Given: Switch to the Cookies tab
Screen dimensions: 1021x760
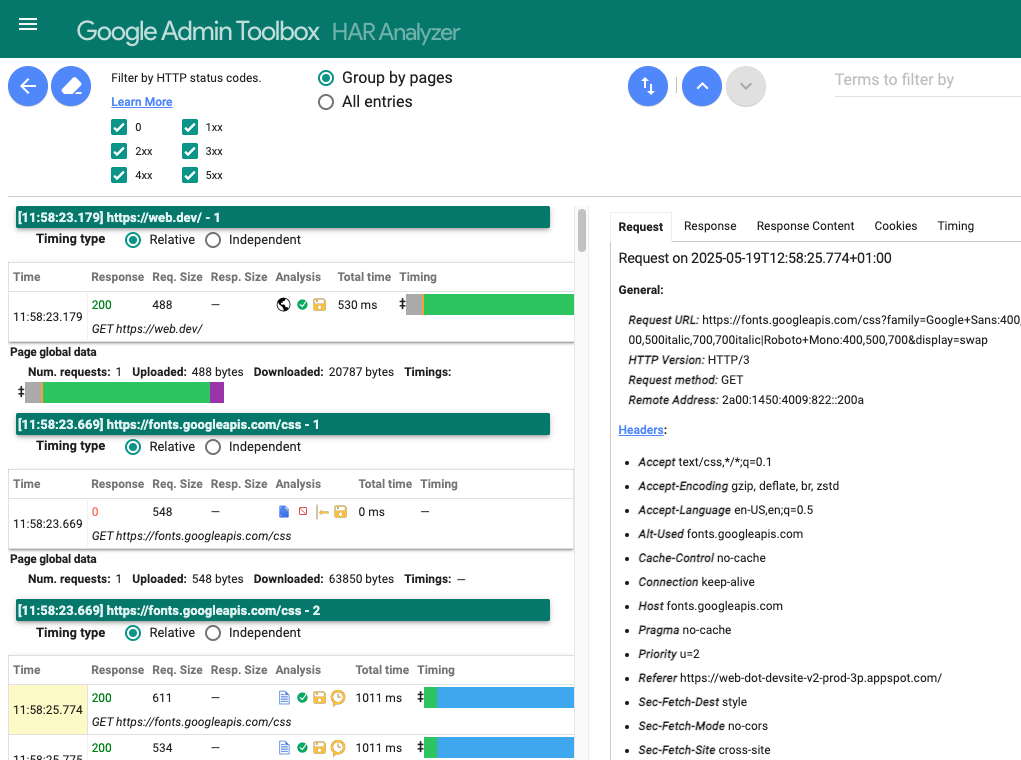Looking at the screenshot, I should (896, 226).
